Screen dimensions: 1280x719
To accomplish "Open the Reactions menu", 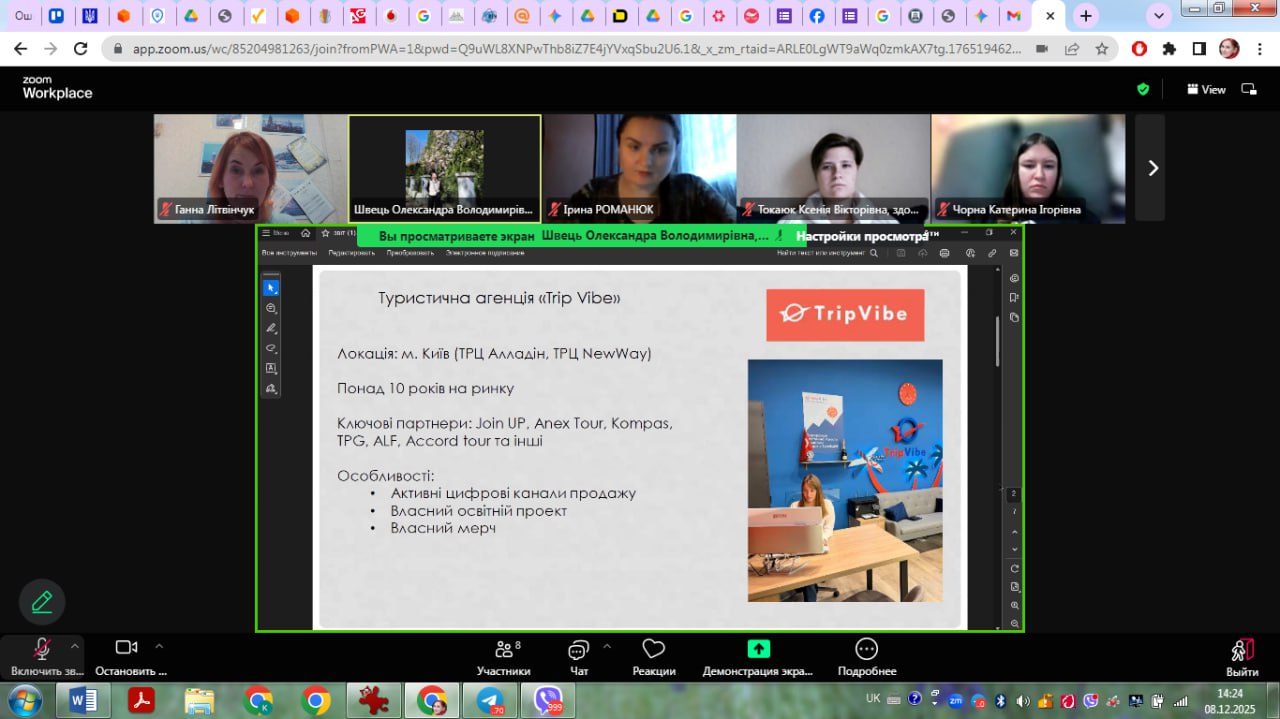I will click(653, 656).
